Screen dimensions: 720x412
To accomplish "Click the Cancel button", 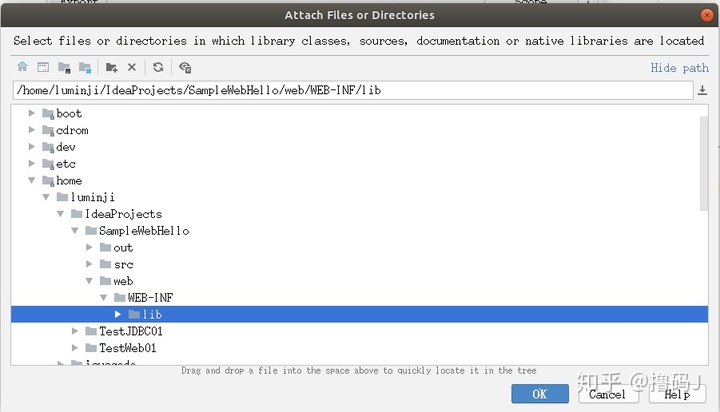I will (x=608, y=394).
